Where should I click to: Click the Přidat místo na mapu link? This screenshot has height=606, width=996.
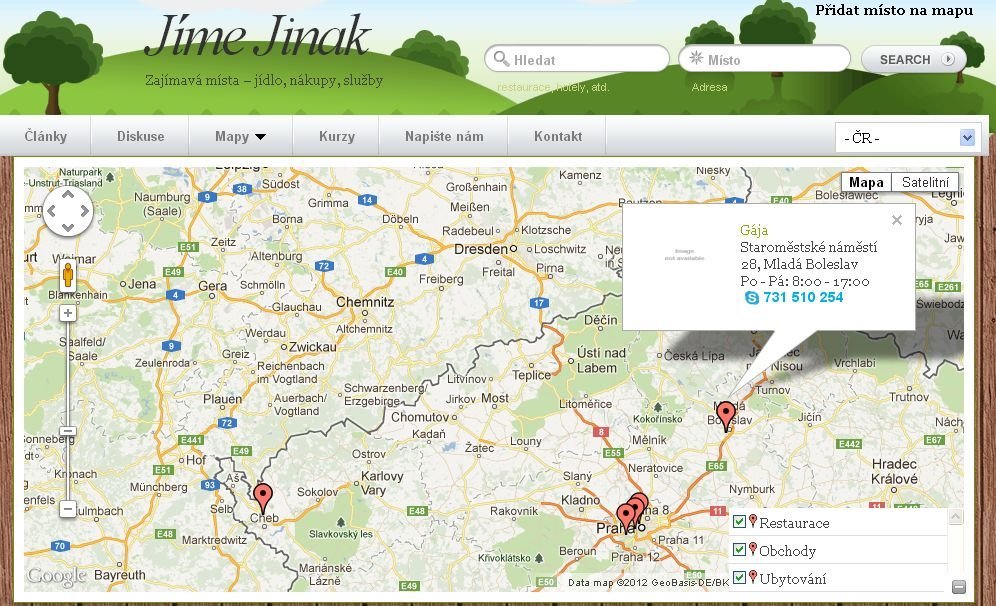[x=894, y=11]
